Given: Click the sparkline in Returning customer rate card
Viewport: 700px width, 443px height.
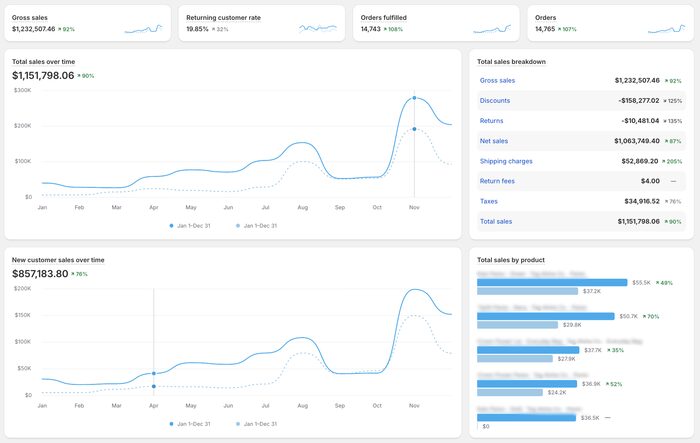Looking at the screenshot, I should pyautogui.click(x=318, y=29).
